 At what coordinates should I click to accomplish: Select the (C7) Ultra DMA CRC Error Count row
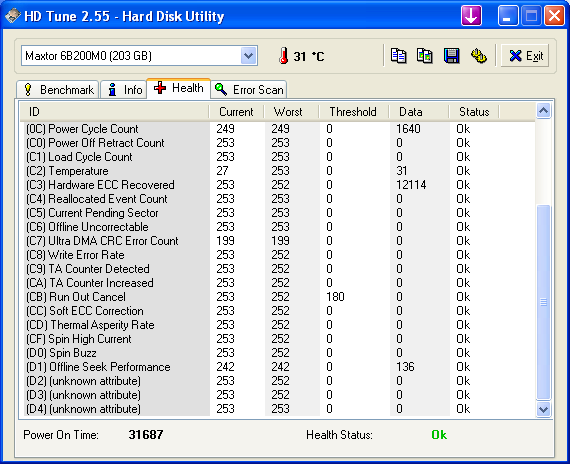pyautogui.click(x=280, y=241)
